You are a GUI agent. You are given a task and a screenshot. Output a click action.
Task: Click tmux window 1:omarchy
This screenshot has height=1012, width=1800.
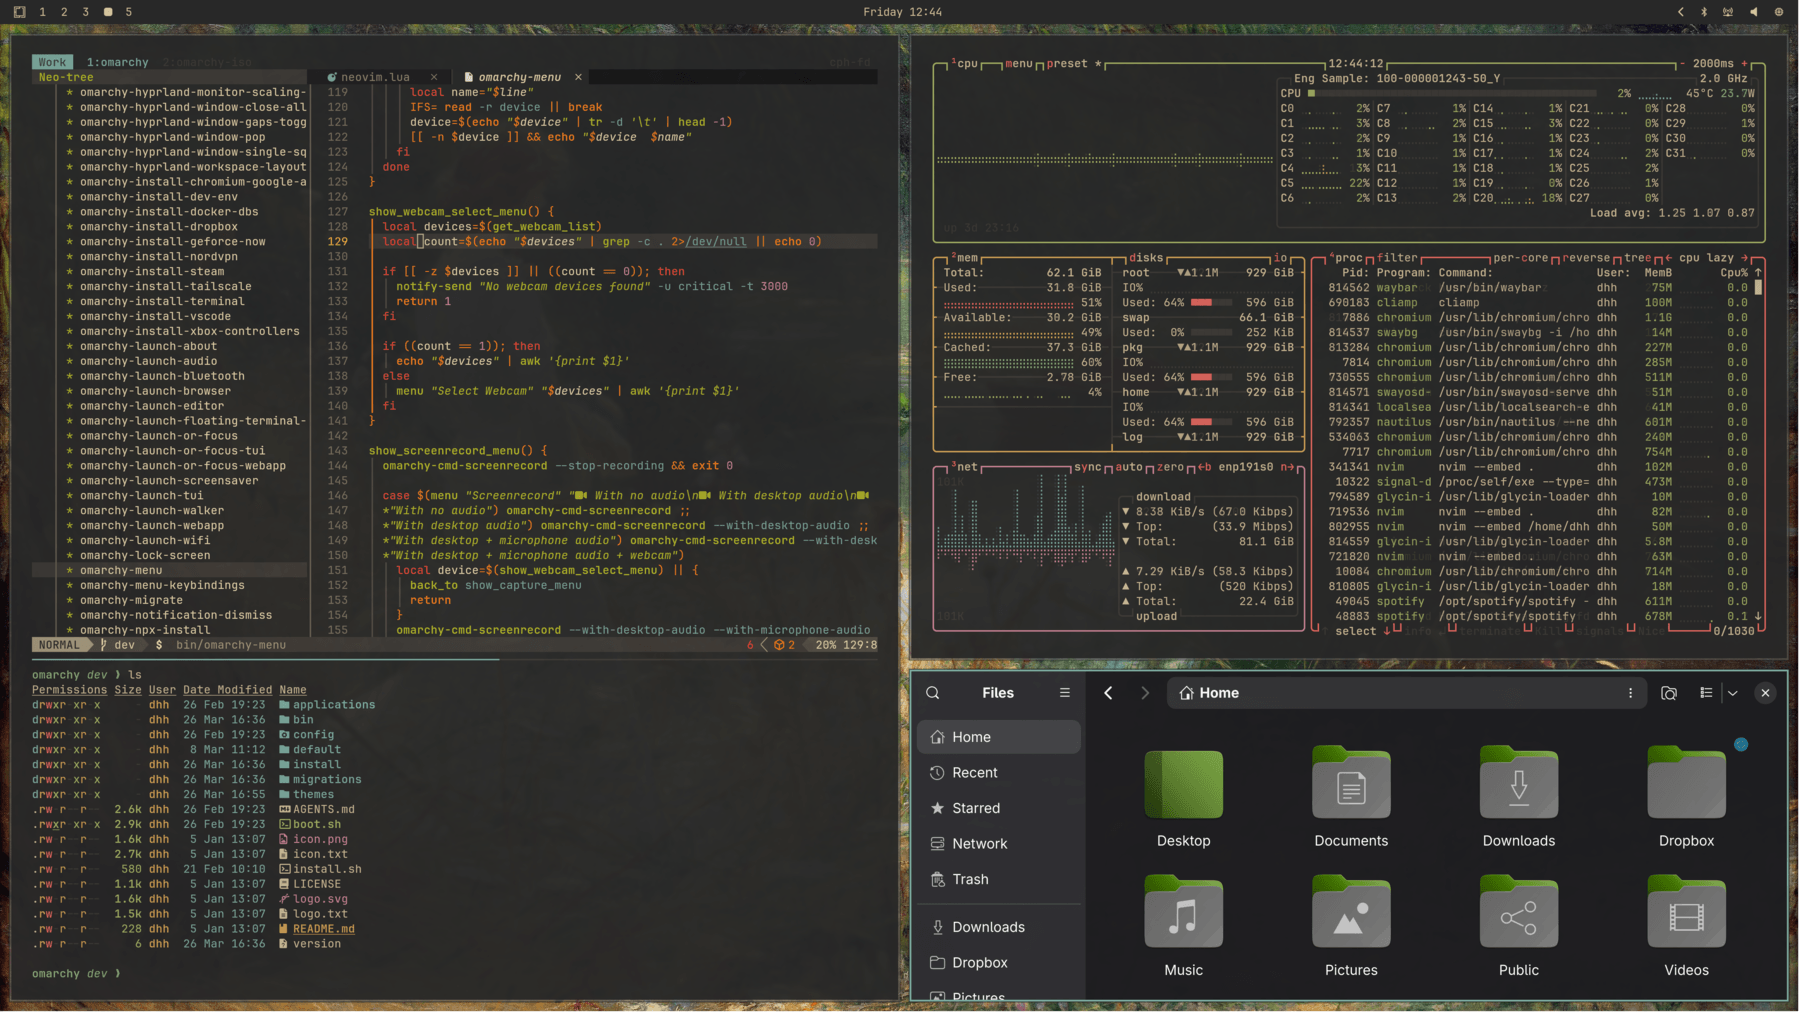click(x=117, y=62)
